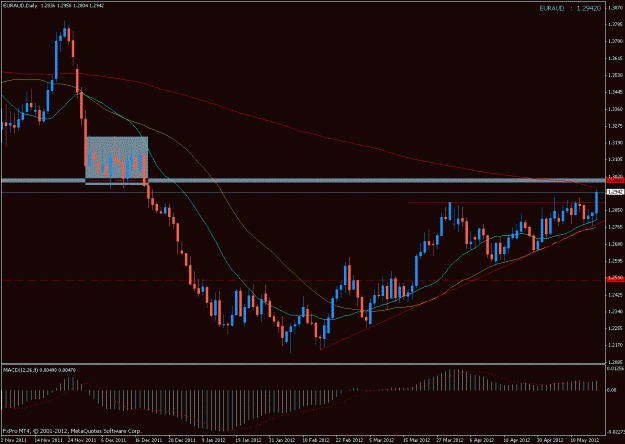The image size is (625, 444).
Task: Select the rising red trendline under the price lows
Action: tap(462, 285)
